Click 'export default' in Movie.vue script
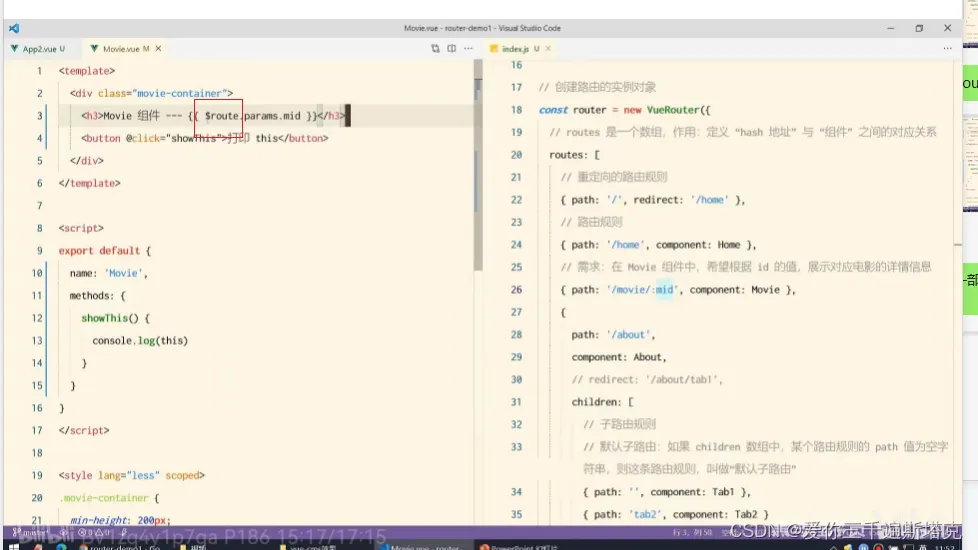 pyautogui.click(x=99, y=251)
